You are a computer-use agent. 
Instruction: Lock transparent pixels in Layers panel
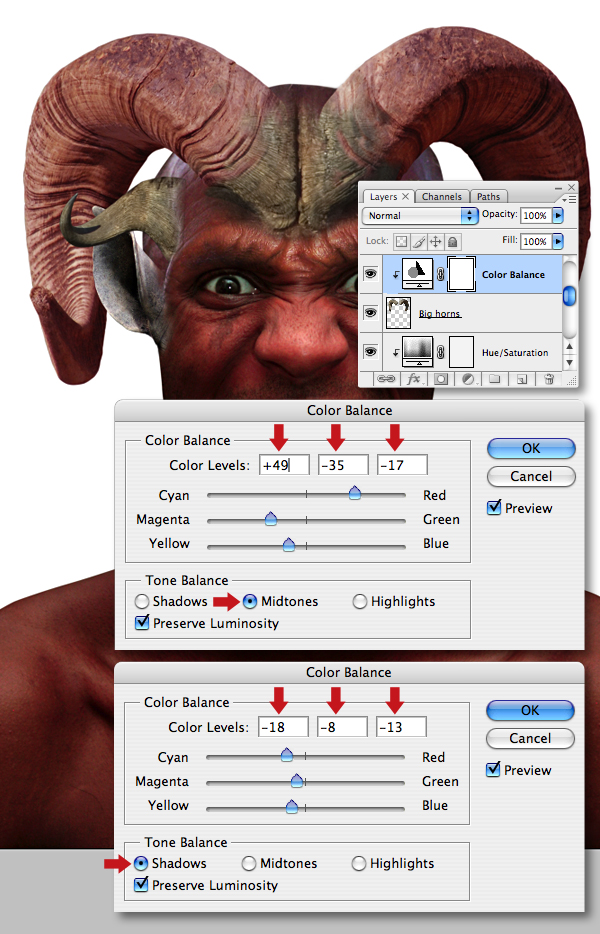(x=402, y=241)
